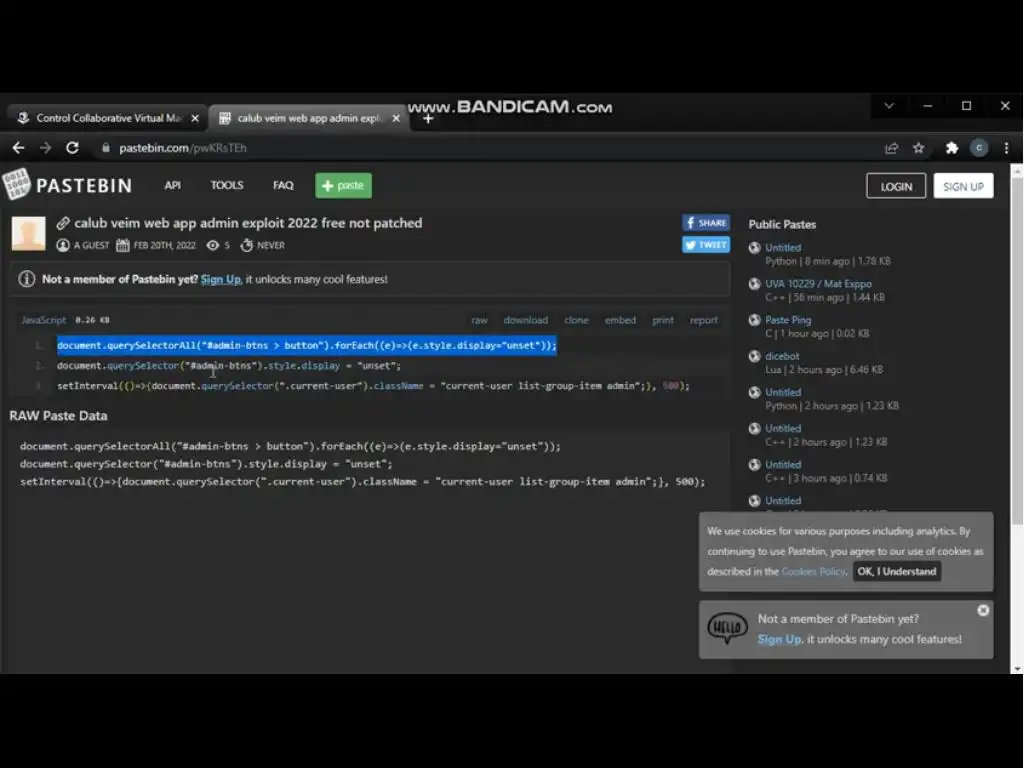Open the first Untitled Python public paste

pyautogui.click(x=783, y=248)
